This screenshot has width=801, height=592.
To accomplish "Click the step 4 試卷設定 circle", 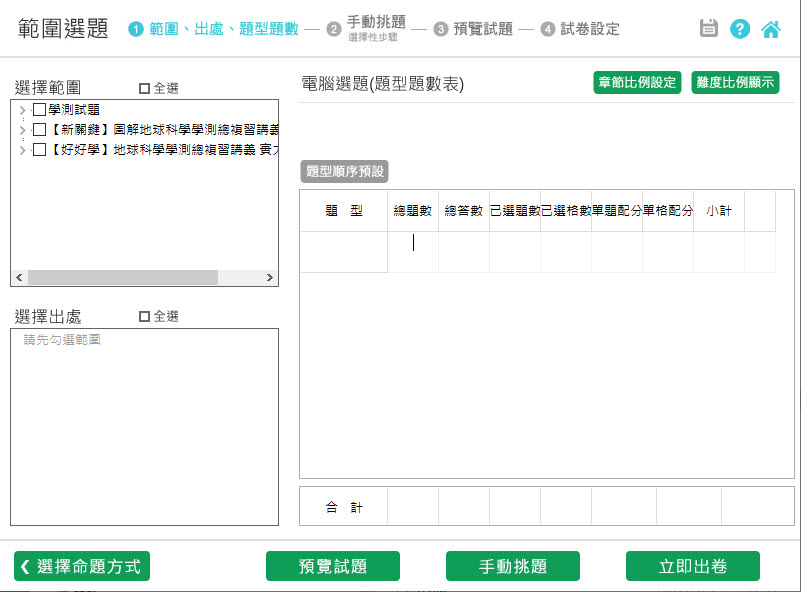I will coord(547,29).
